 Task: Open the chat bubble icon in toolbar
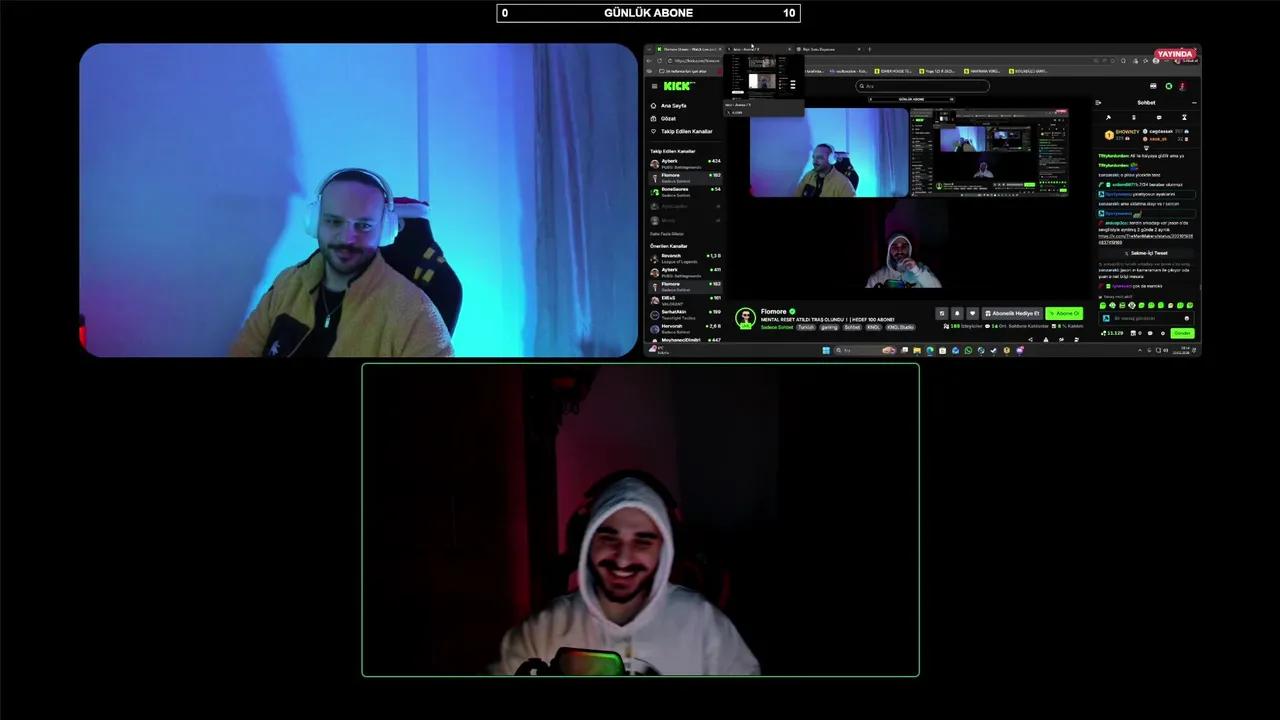[1159, 118]
